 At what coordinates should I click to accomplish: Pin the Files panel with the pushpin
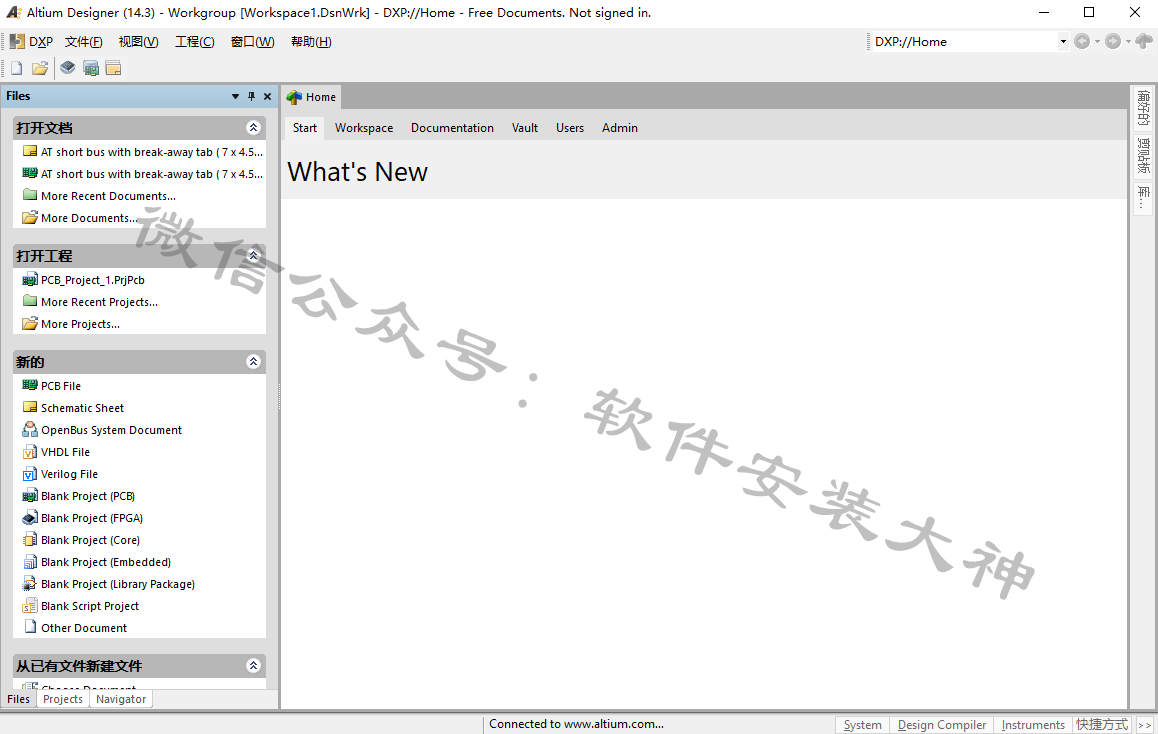click(x=251, y=97)
